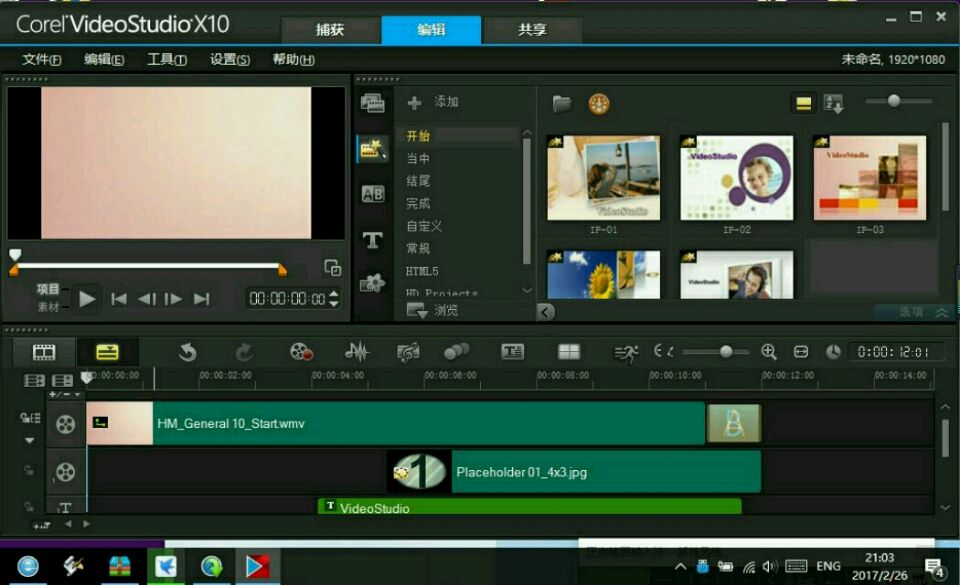Click the Redo arrow in timeline toolbar

tap(244, 352)
